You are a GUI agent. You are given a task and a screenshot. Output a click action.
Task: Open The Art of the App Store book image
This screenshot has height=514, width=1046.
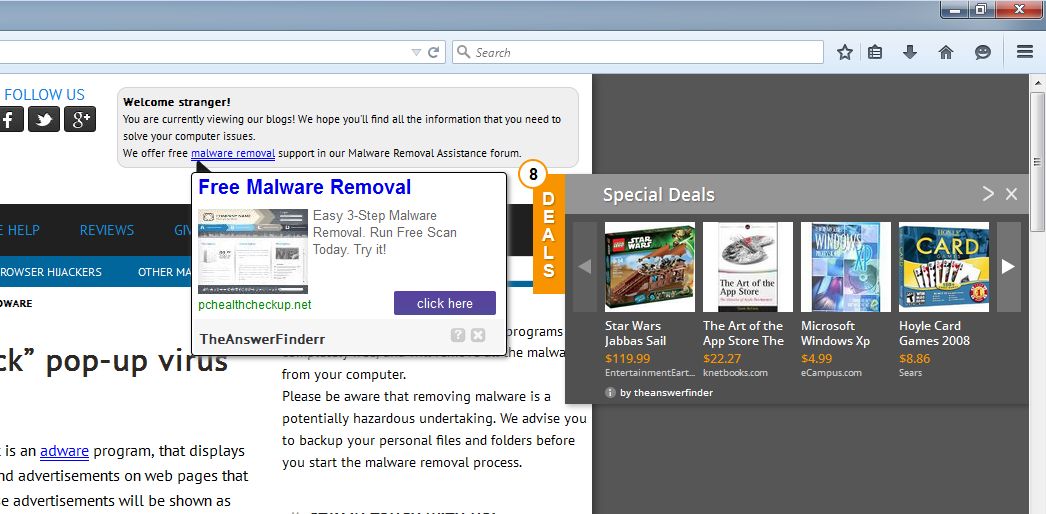[x=748, y=267]
